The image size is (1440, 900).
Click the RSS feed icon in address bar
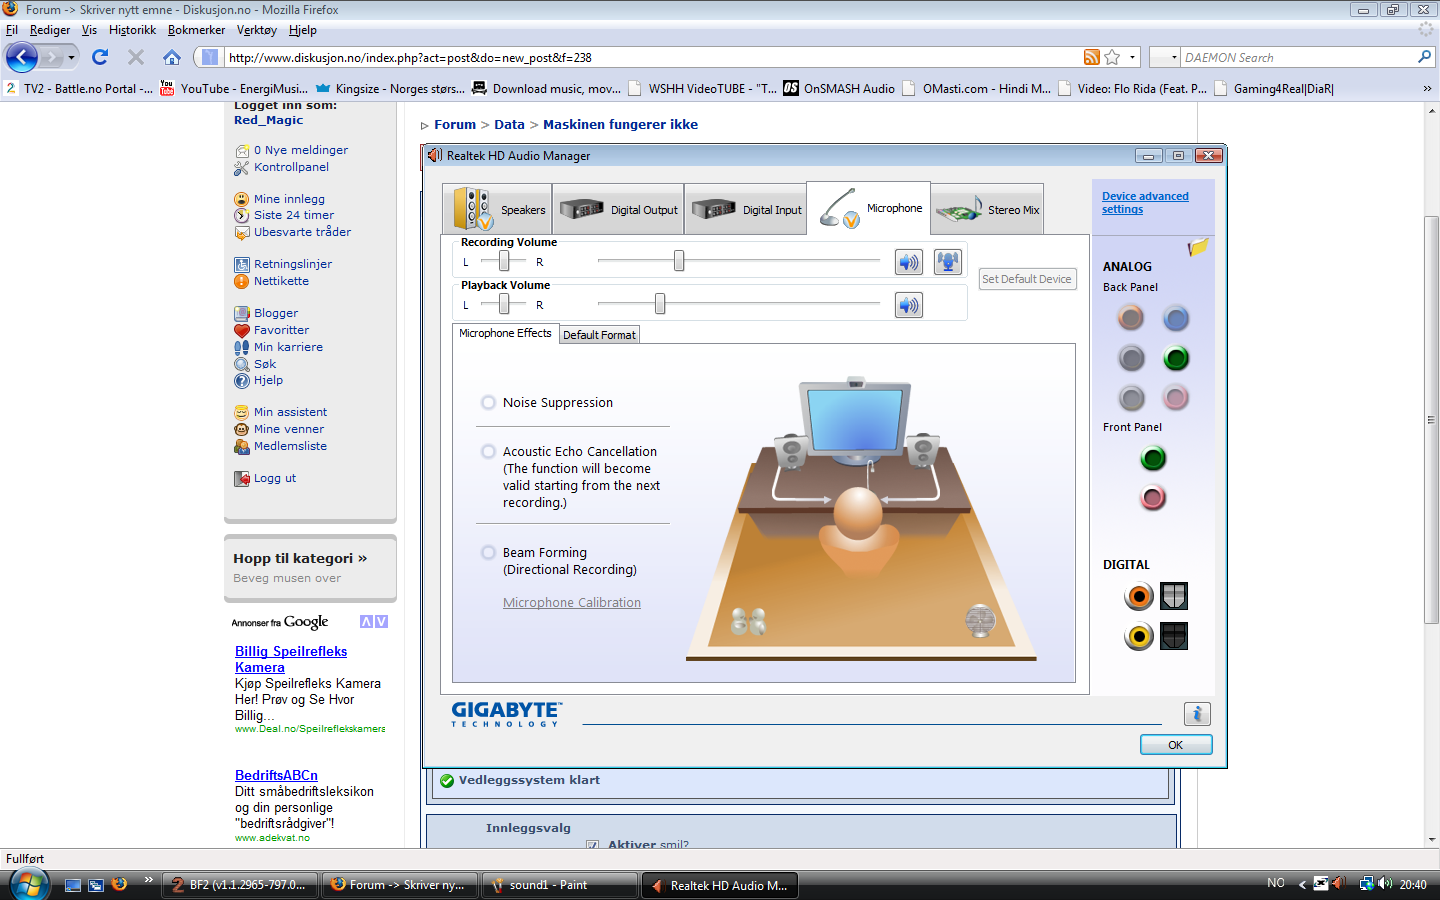click(1091, 57)
